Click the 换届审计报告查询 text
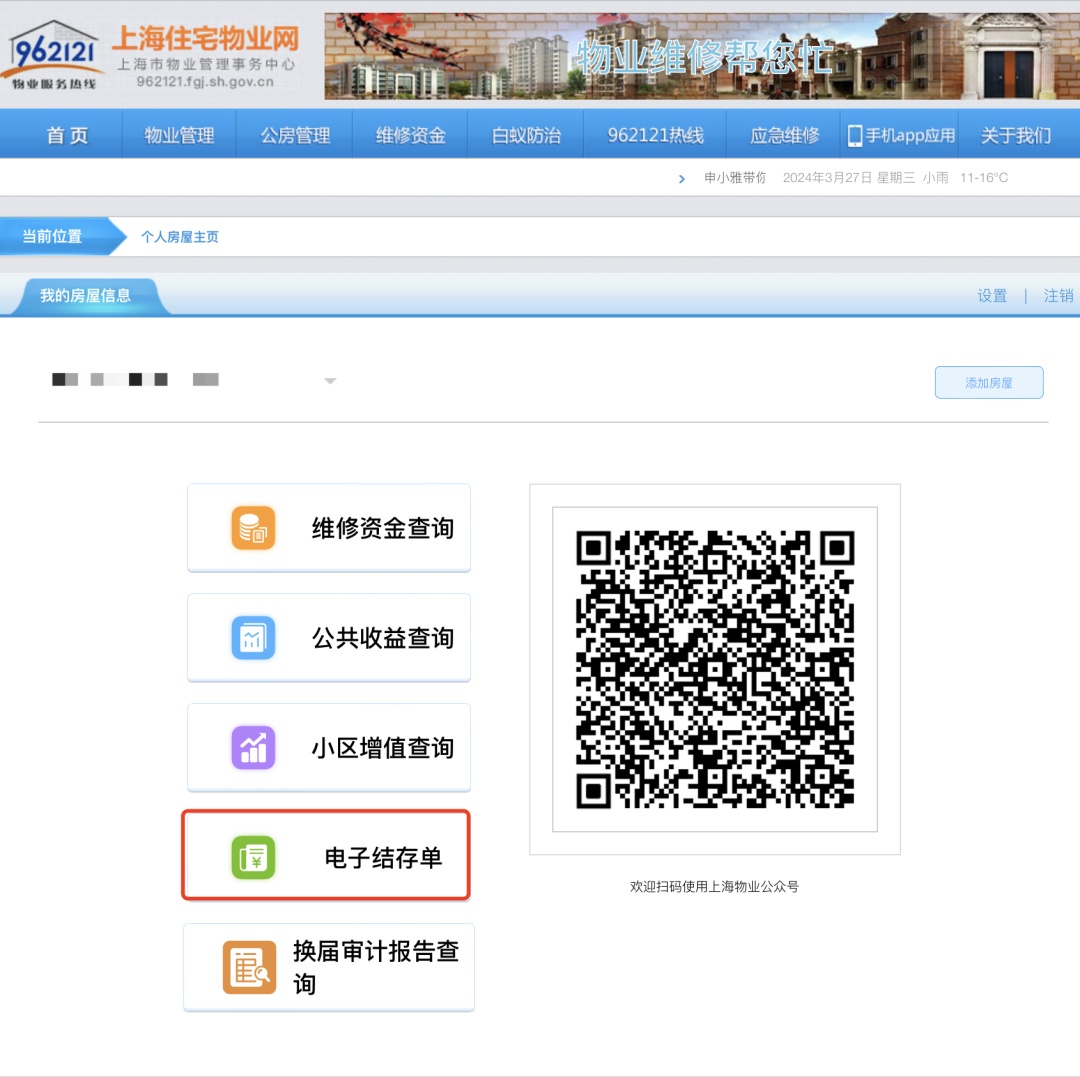The image size is (1080, 1077). [376, 968]
